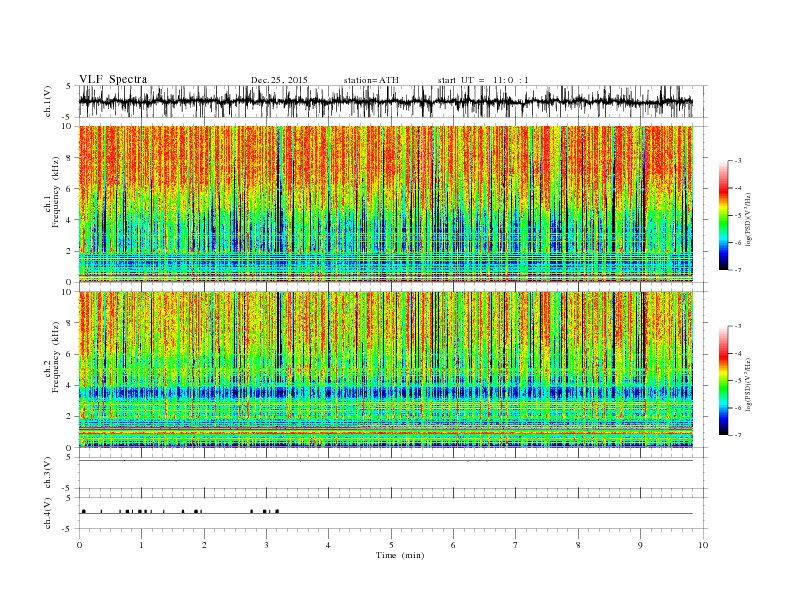Click the time axis tick label "1"
Screen dimensions: 792x612
pyautogui.click(x=141, y=545)
